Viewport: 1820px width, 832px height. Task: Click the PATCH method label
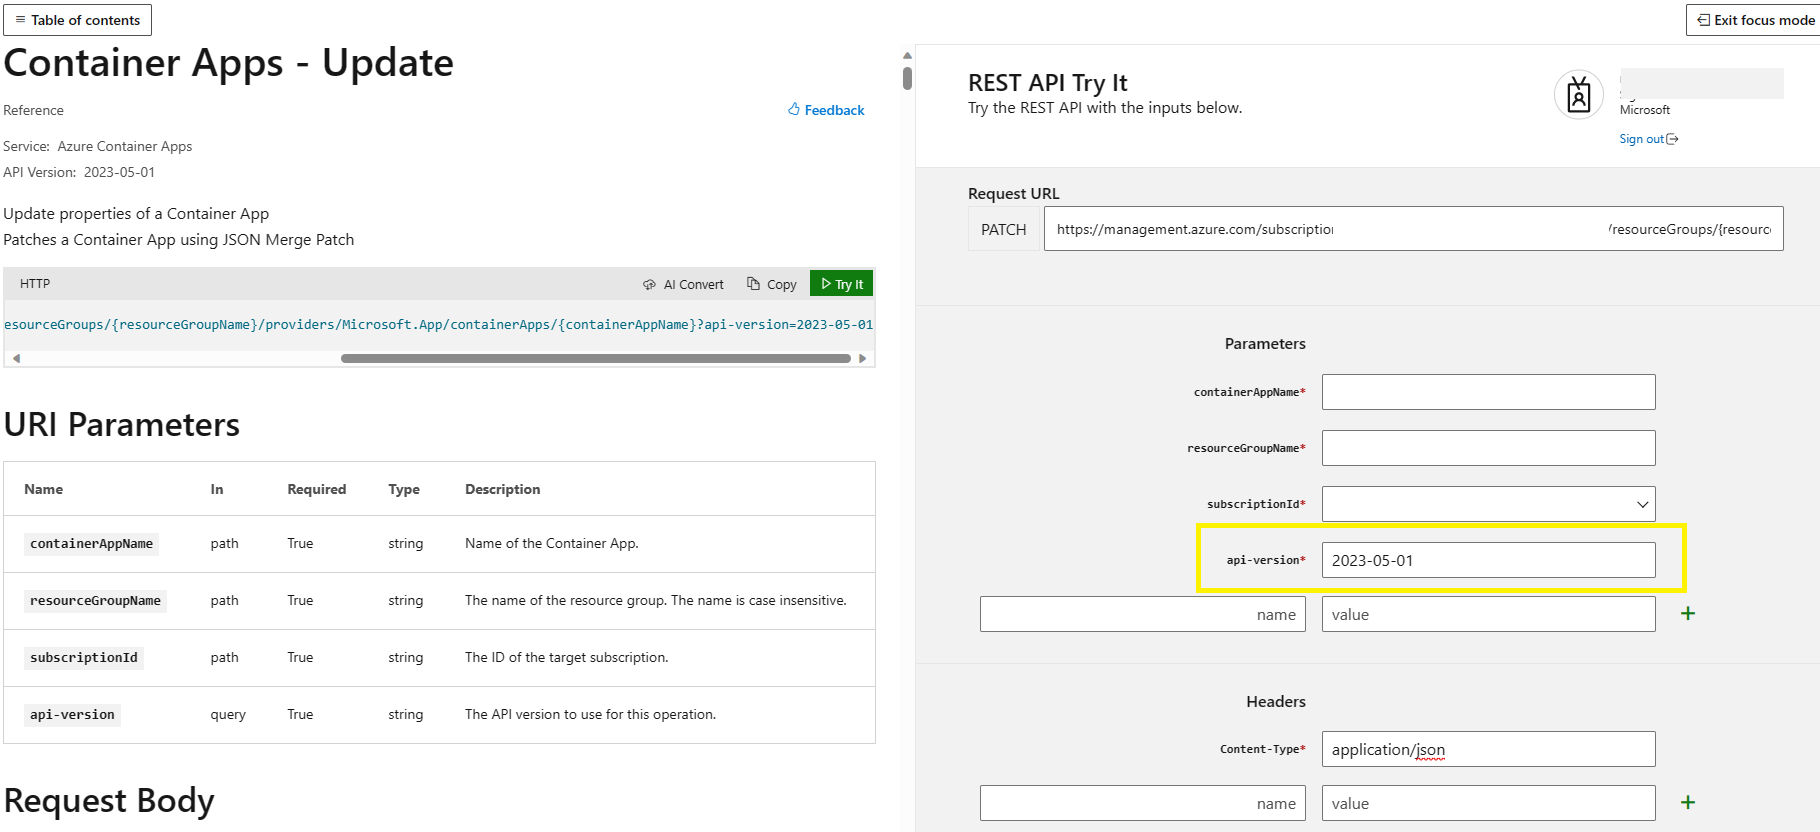(1003, 229)
